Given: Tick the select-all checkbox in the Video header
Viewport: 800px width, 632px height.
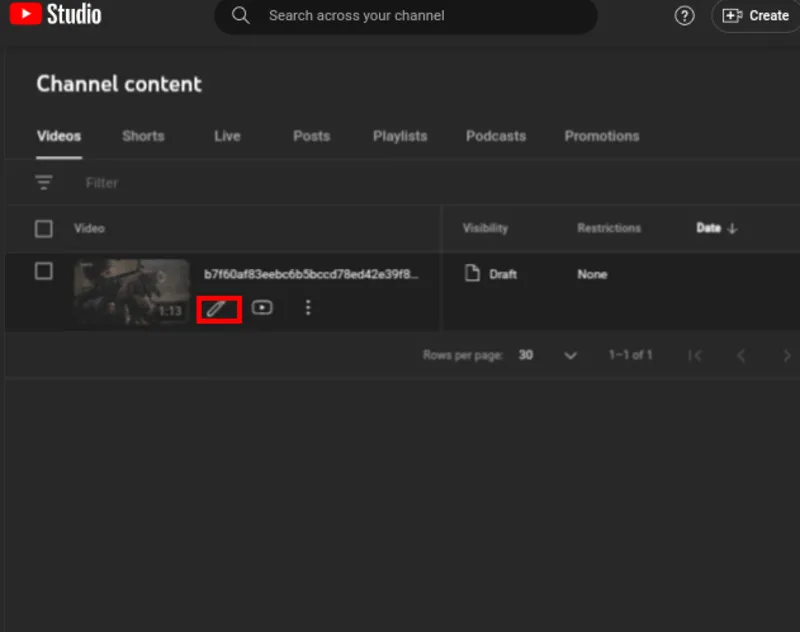Looking at the screenshot, I should point(44,229).
